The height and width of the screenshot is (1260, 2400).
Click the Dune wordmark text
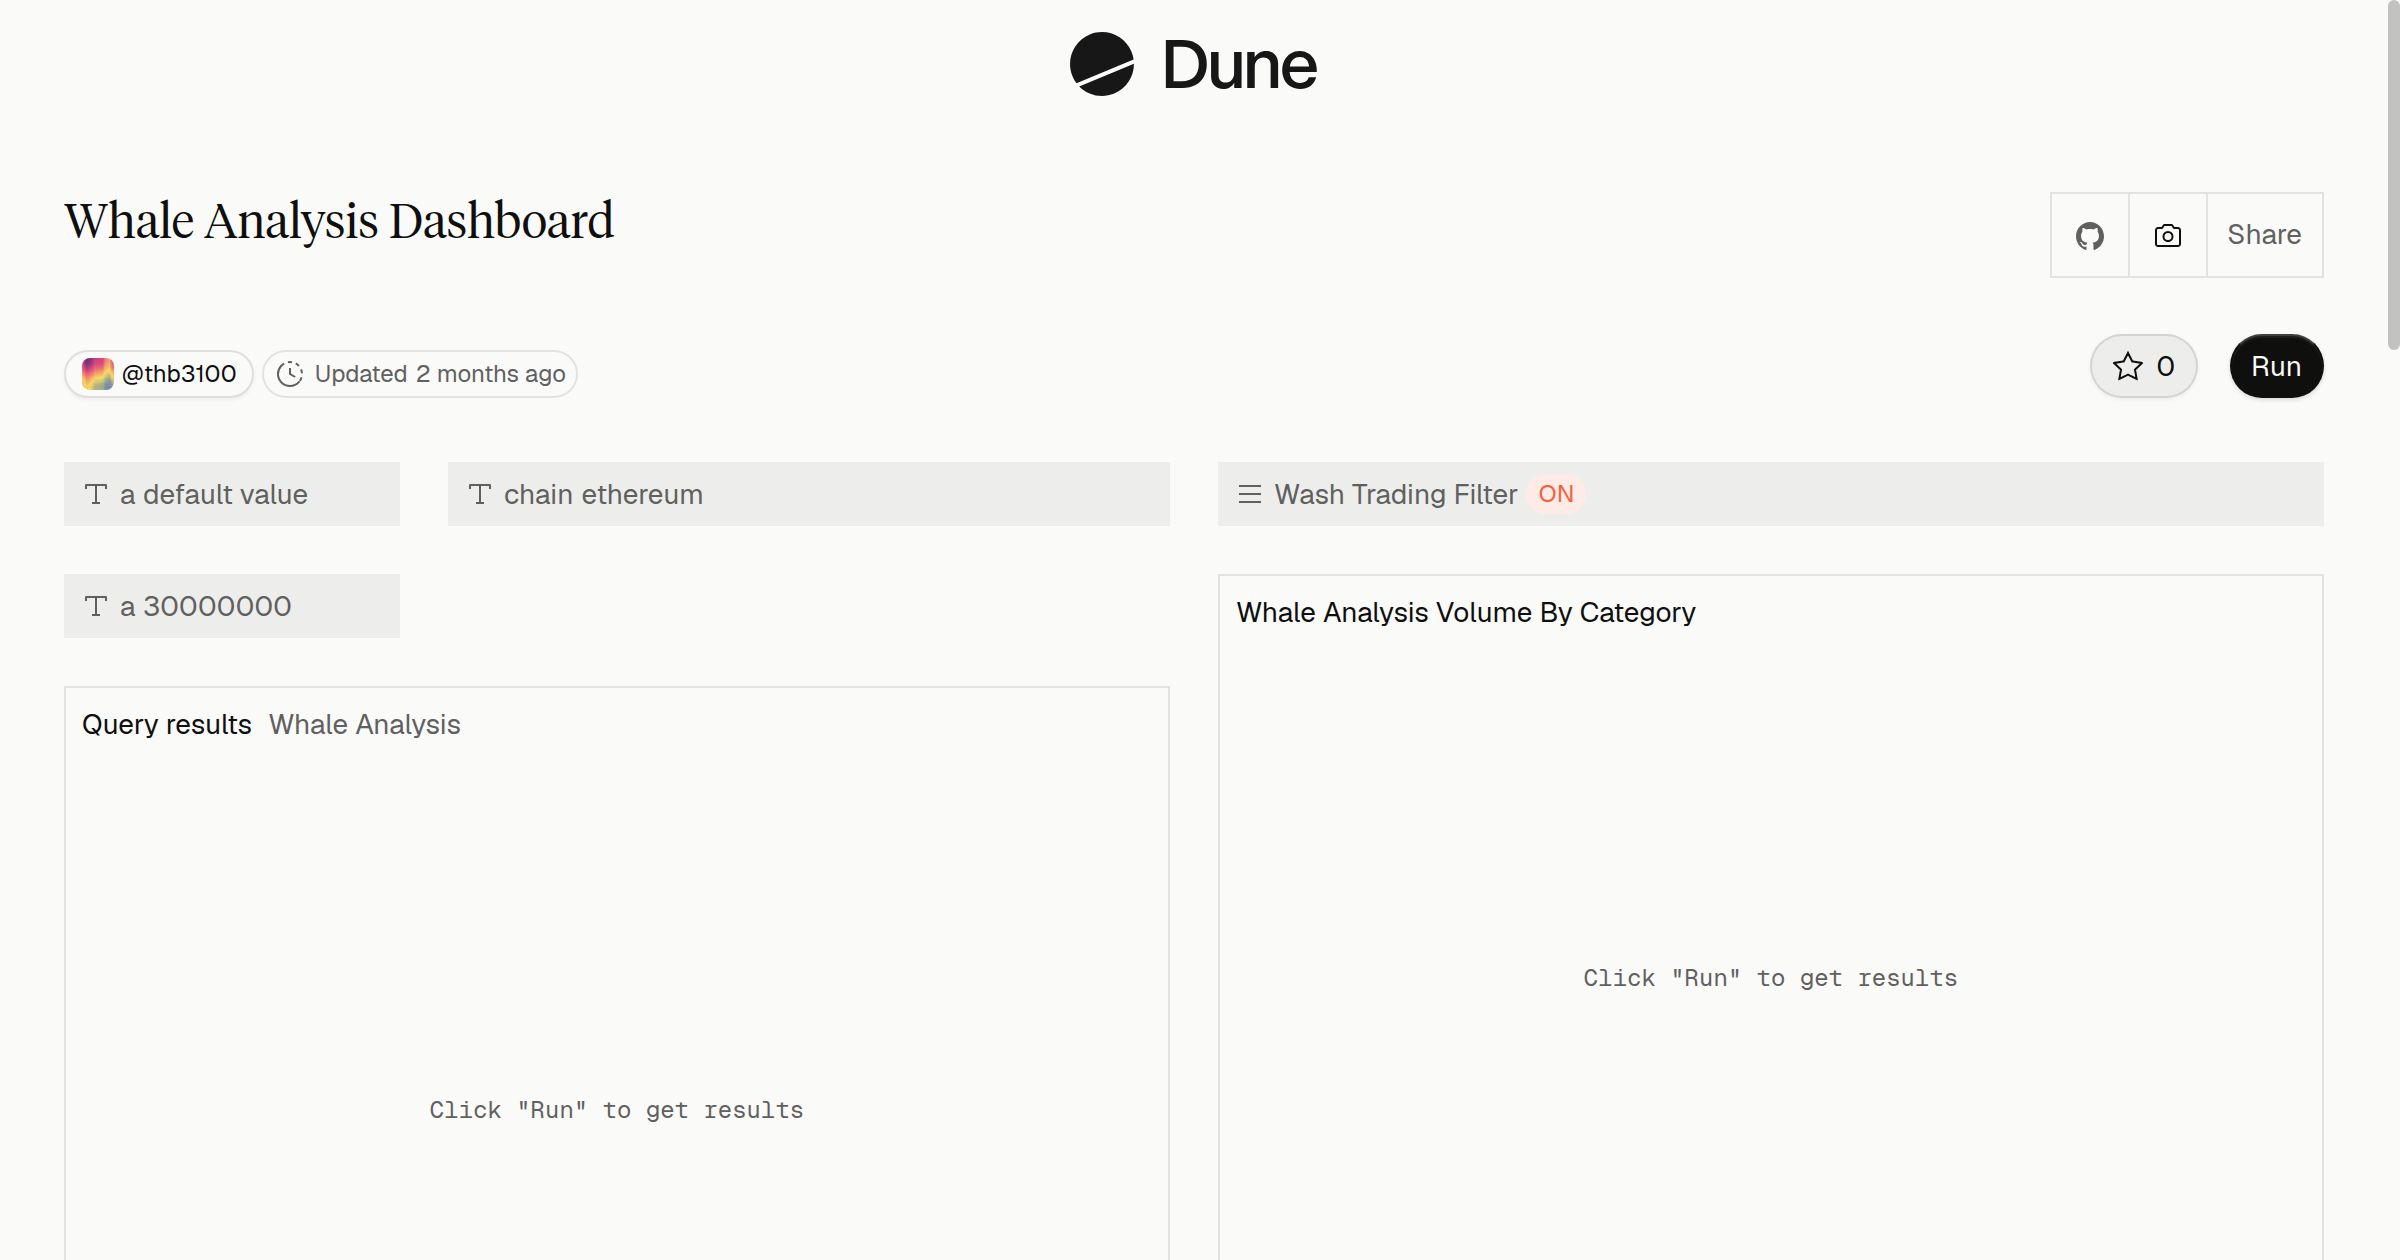coord(1239,66)
